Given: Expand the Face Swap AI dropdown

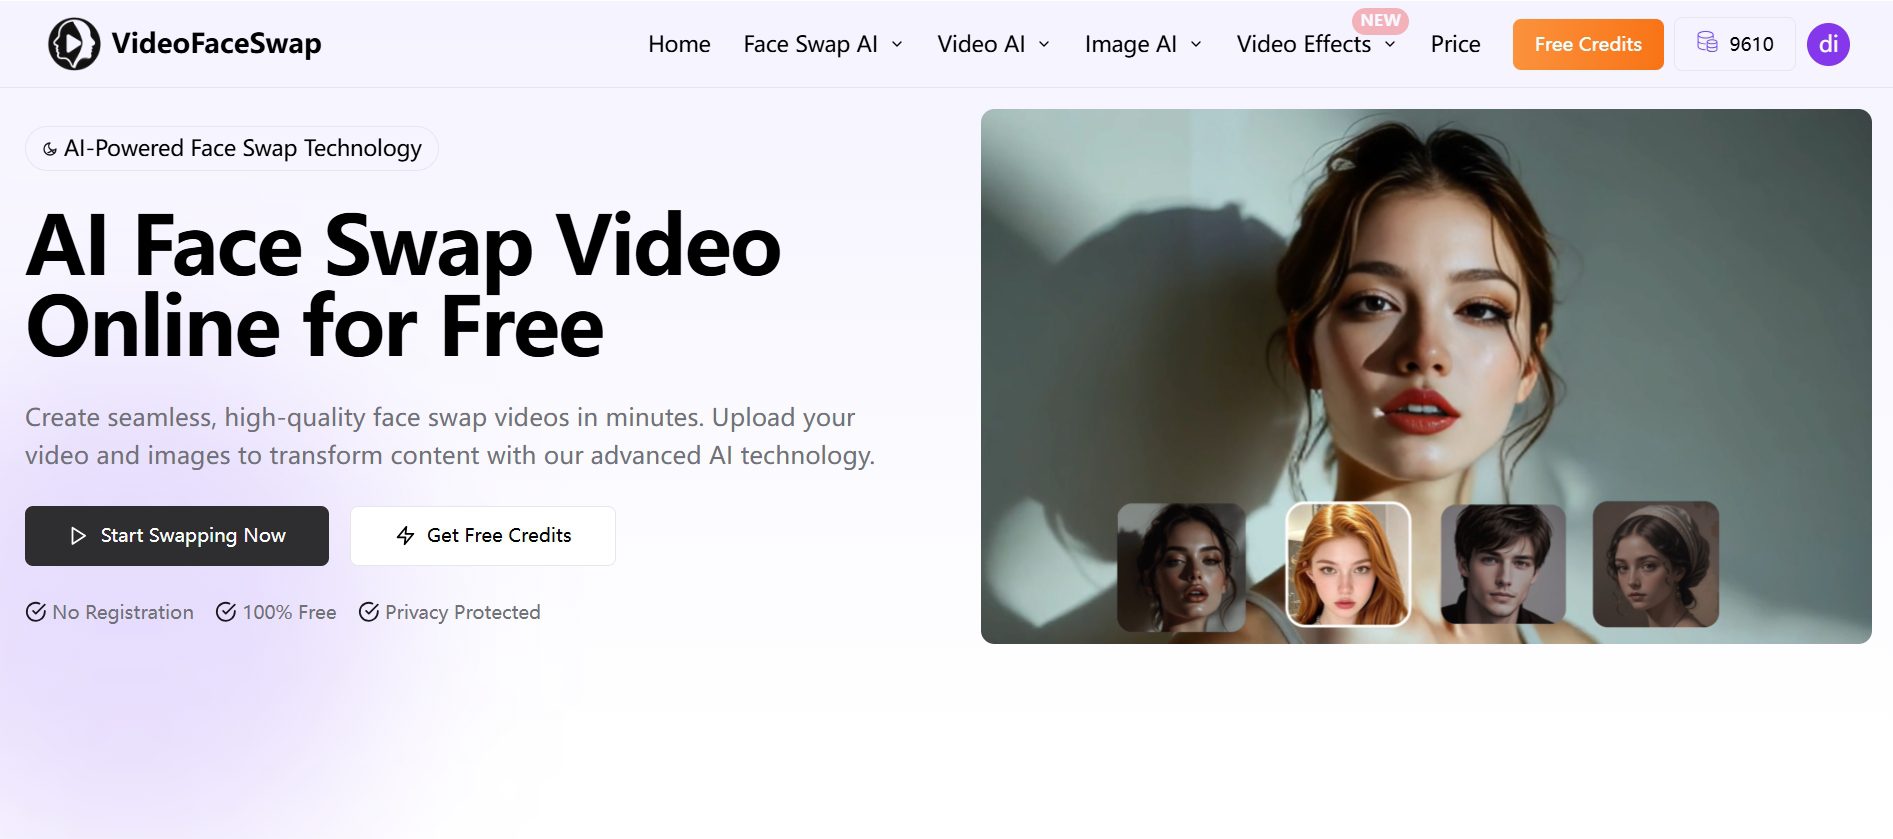Looking at the screenshot, I should (823, 44).
